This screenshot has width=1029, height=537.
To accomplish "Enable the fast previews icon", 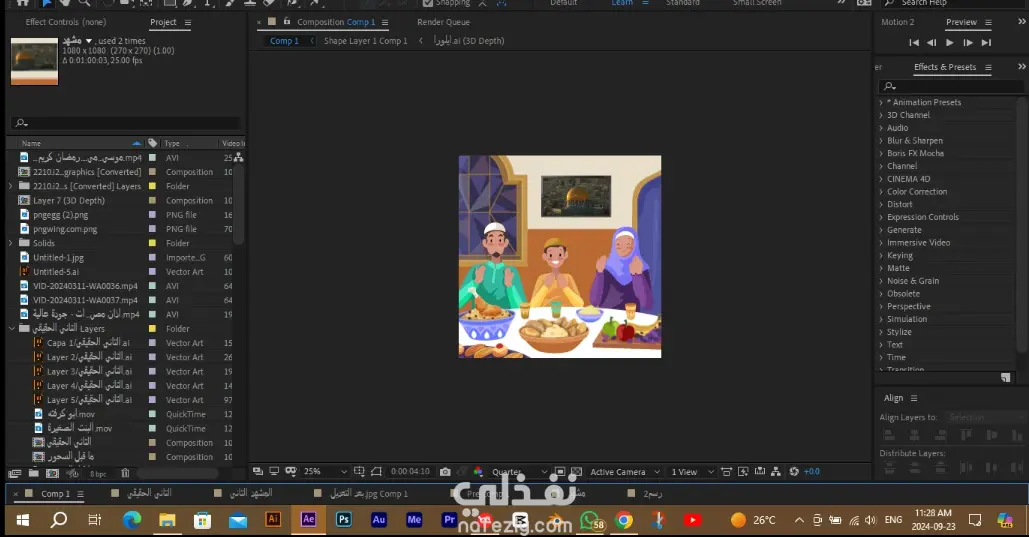I will [743, 471].
